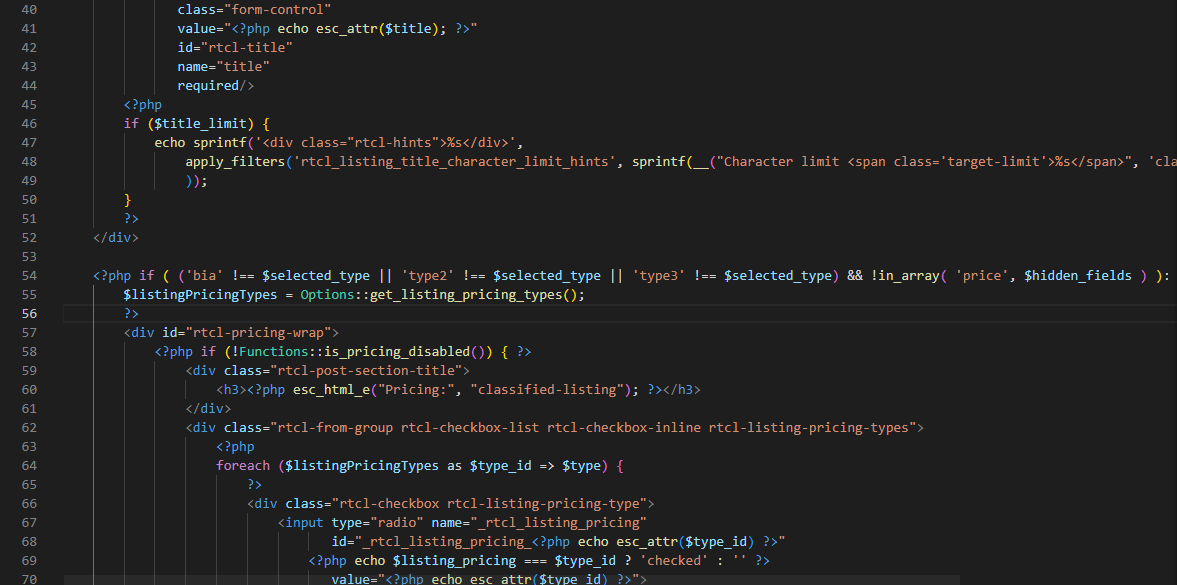The width and height of the screenshot is (1177, 585).
Task: Click line number 67 in the gutter
Action: [29, 522]
